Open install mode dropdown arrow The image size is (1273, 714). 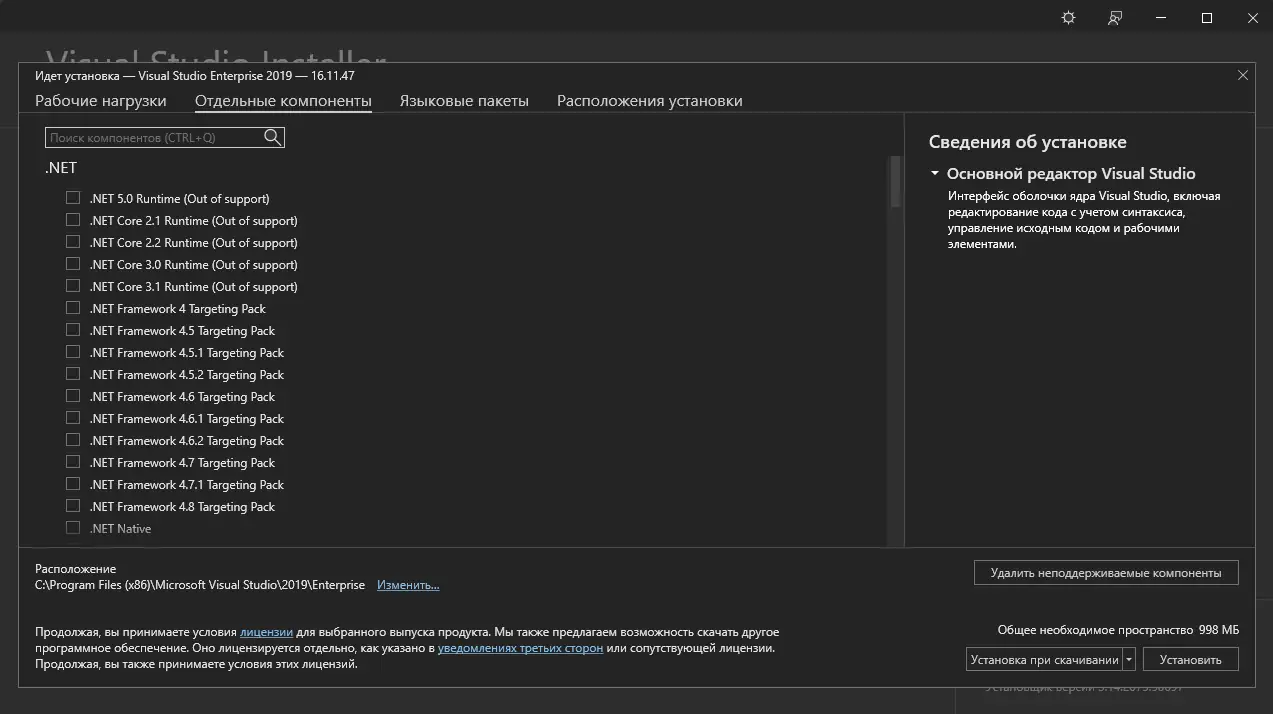click(1129, 660)
